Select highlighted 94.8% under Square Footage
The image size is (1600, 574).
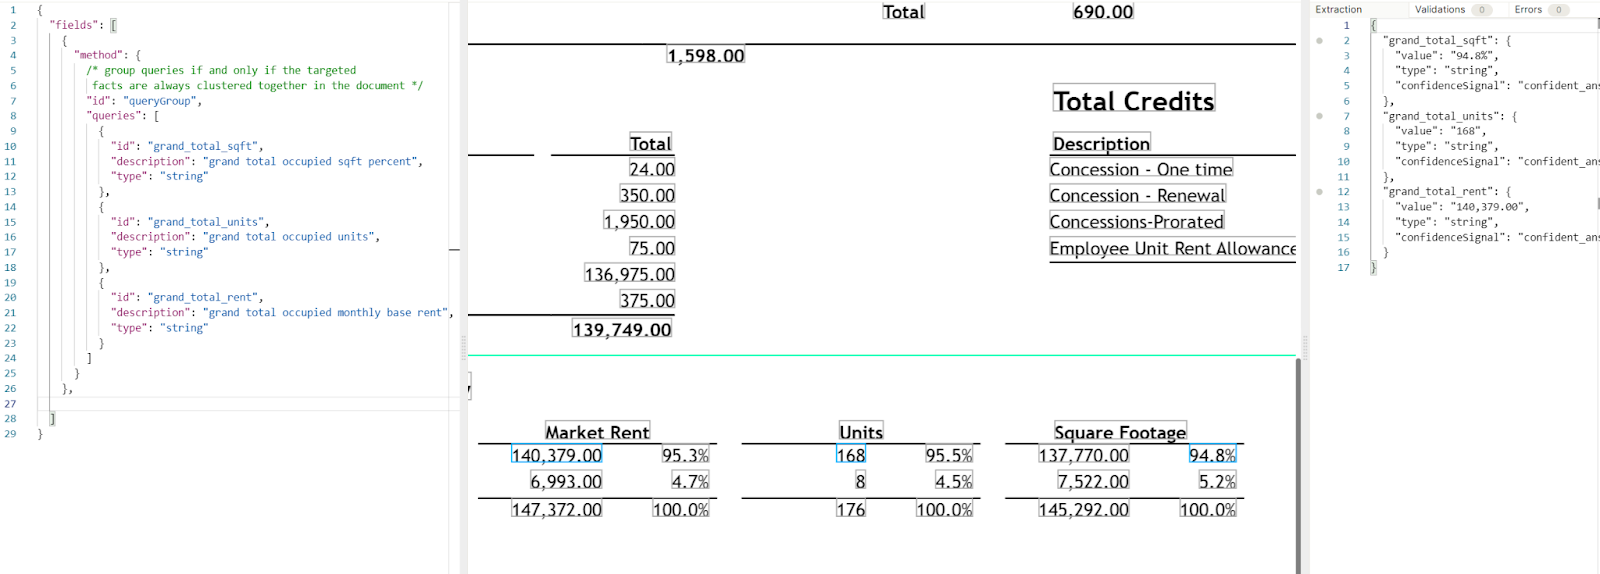(1212, 455)
